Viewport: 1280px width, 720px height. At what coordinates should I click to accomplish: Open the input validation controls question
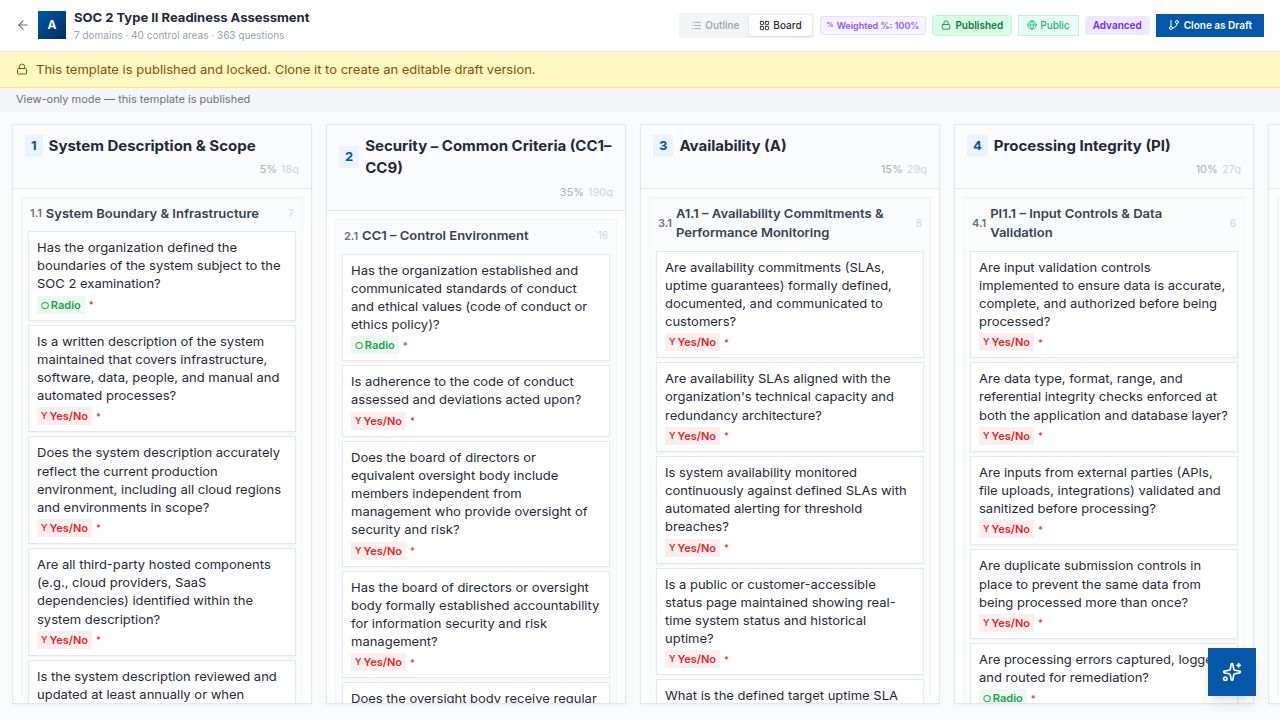pyautogui.click(x=1104, y=305)
